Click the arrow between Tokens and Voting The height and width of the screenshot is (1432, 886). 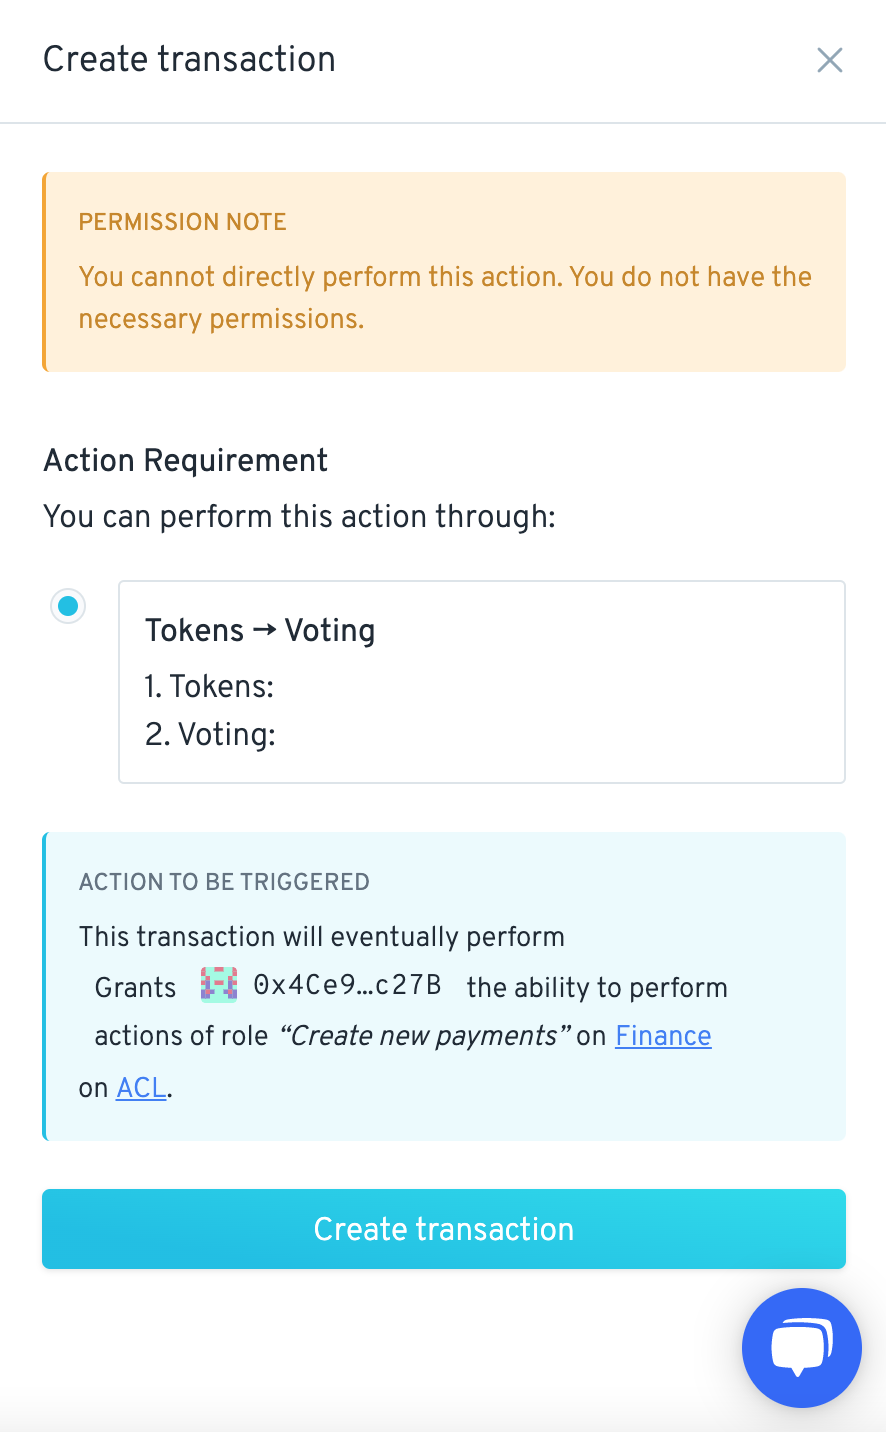tap(264, 630)
